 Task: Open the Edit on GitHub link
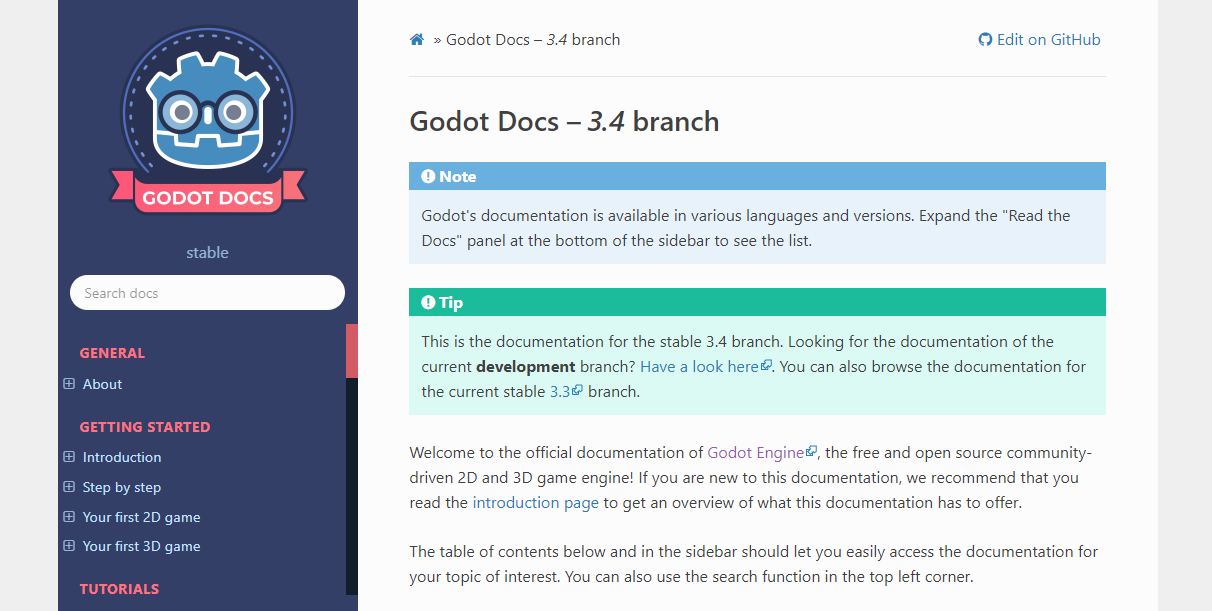click(x=1039, y=40)
